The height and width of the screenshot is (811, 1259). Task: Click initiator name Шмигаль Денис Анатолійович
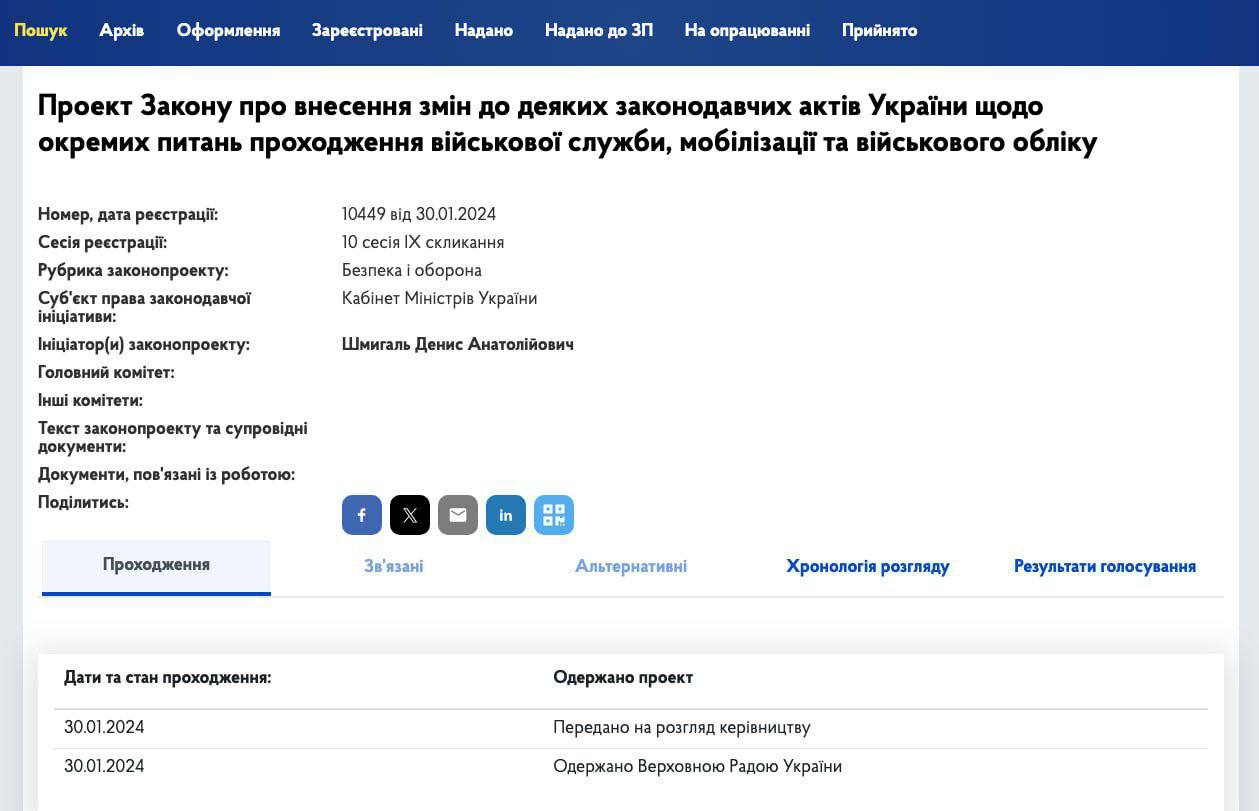coord(457,345)
